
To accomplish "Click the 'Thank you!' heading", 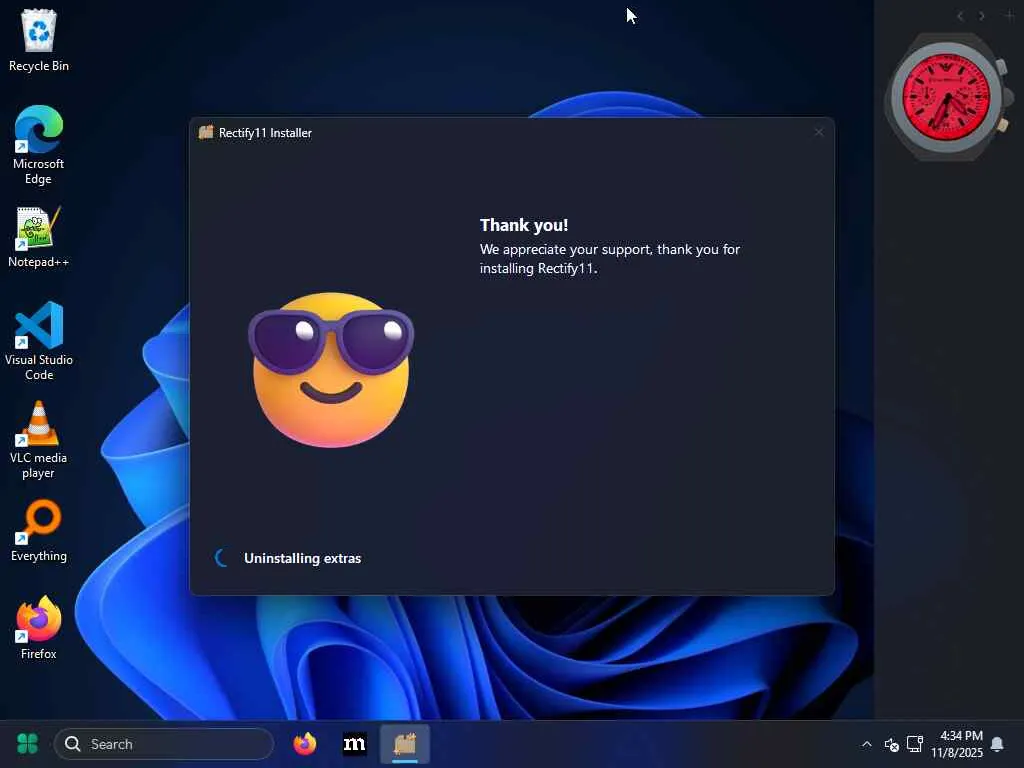I will pos(524,225).
